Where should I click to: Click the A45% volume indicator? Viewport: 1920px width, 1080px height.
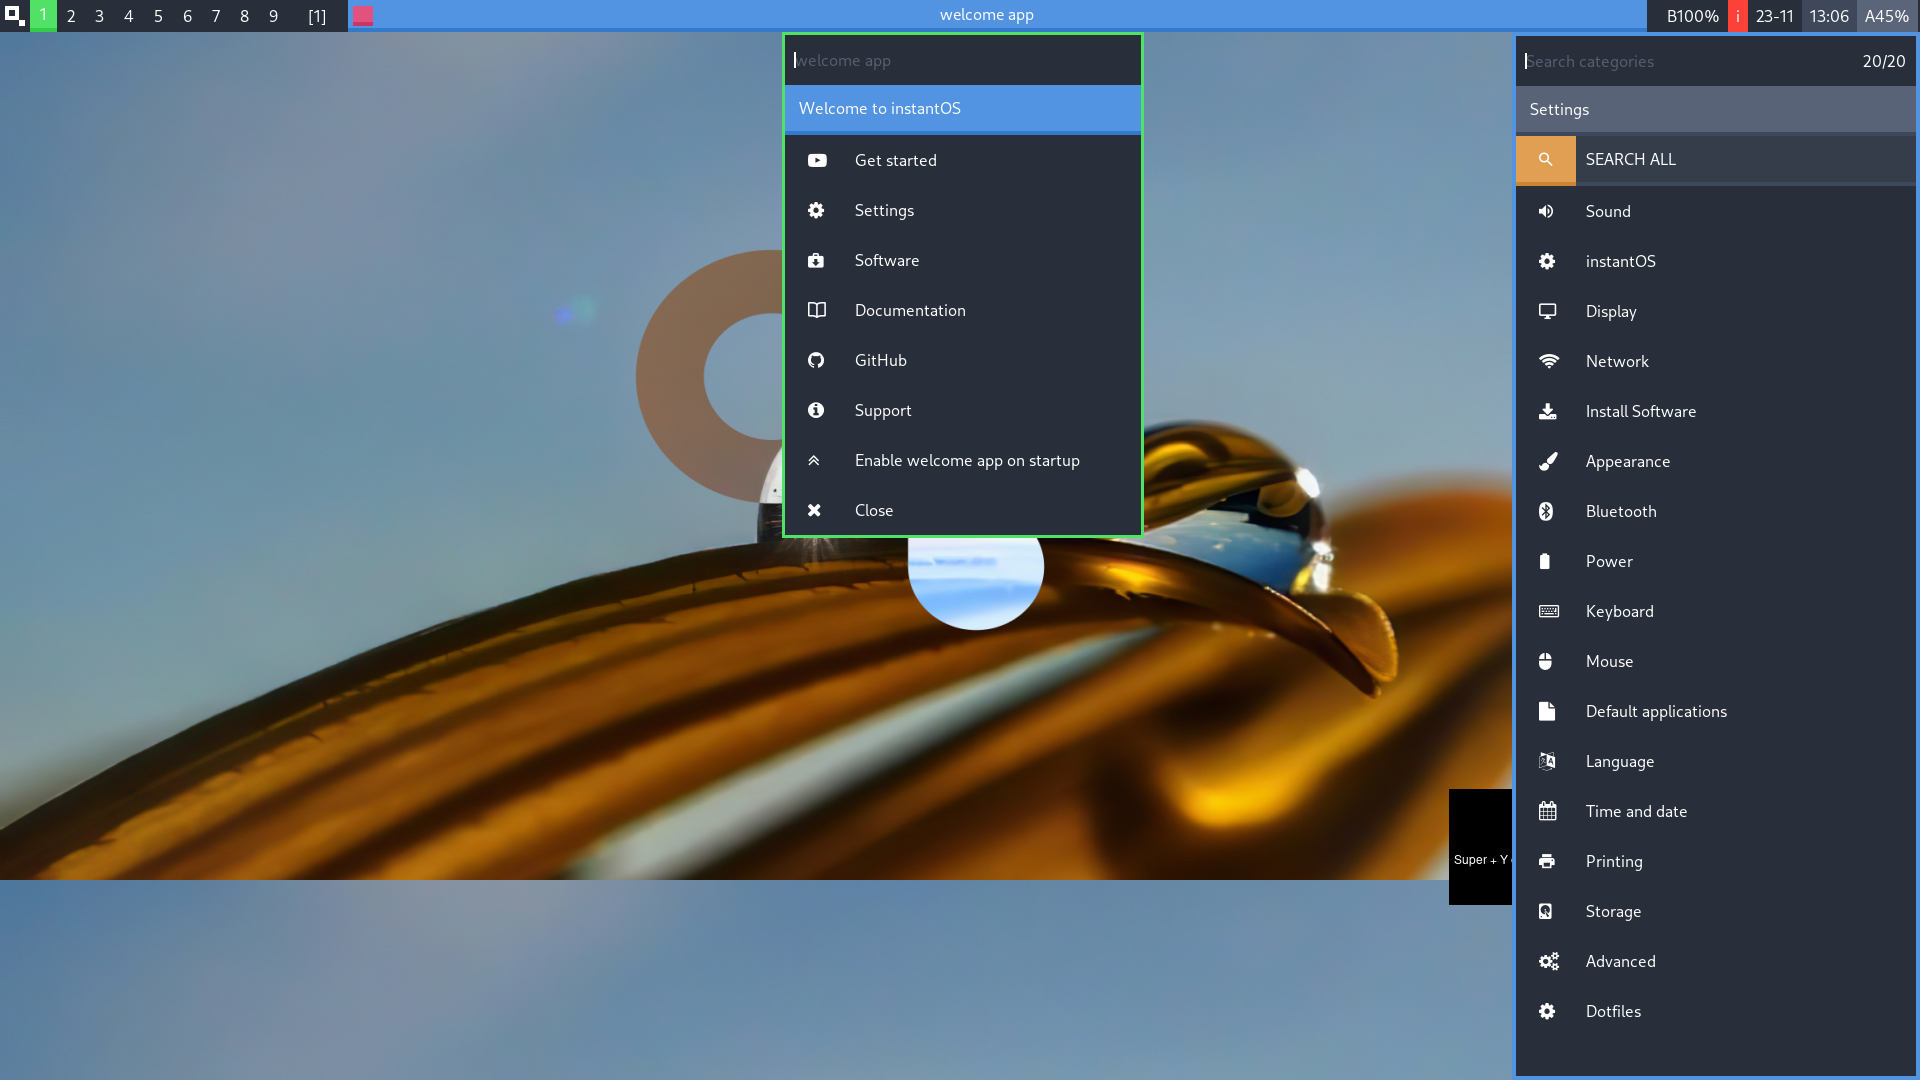click(x=1887, y=16)
